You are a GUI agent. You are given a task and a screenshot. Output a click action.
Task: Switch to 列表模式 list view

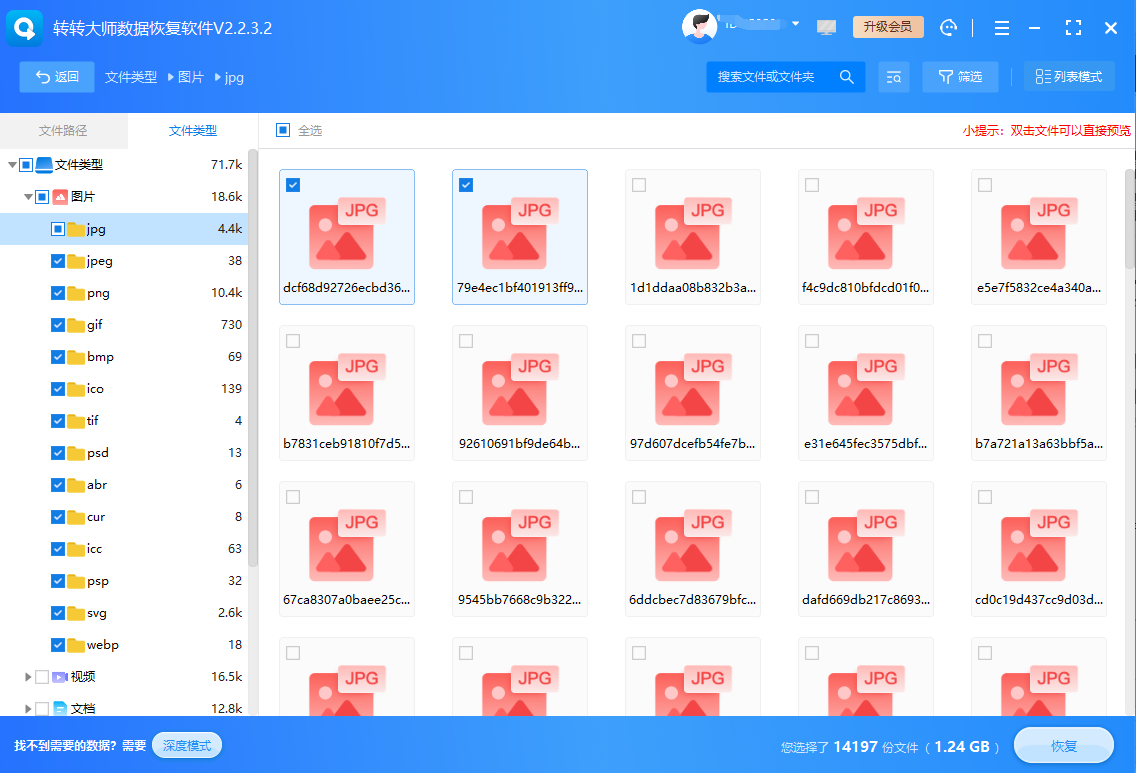[1069, 77]
